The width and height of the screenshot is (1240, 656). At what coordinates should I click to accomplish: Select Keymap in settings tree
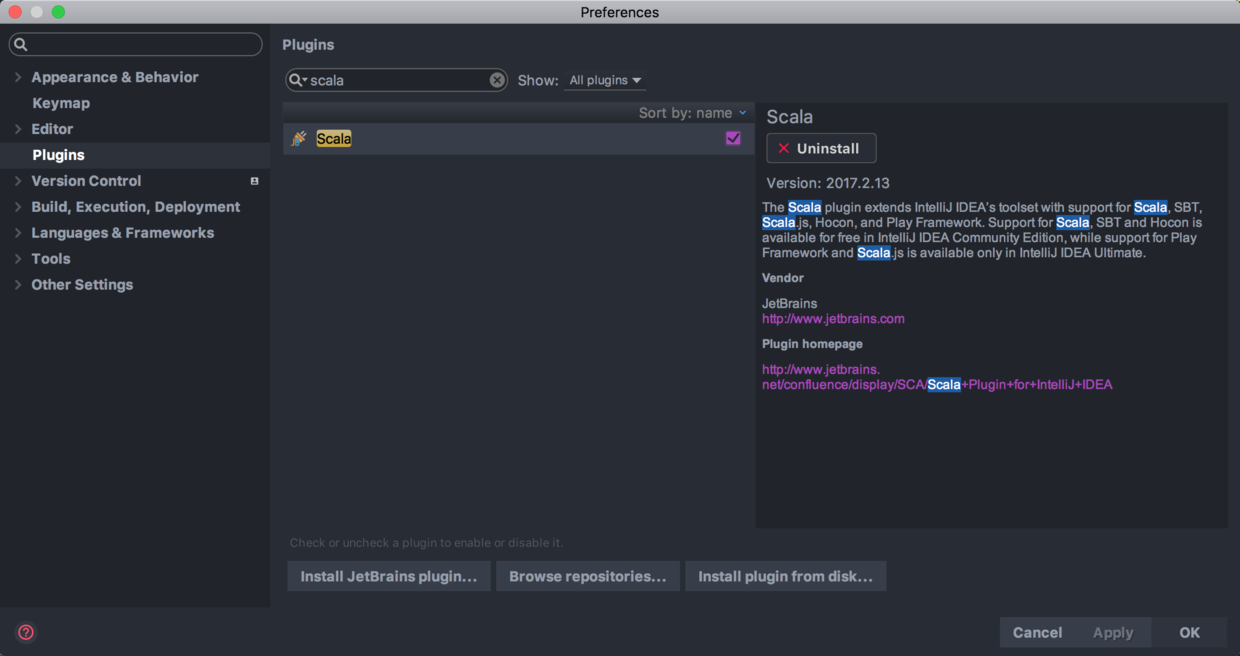pos(61,103)
